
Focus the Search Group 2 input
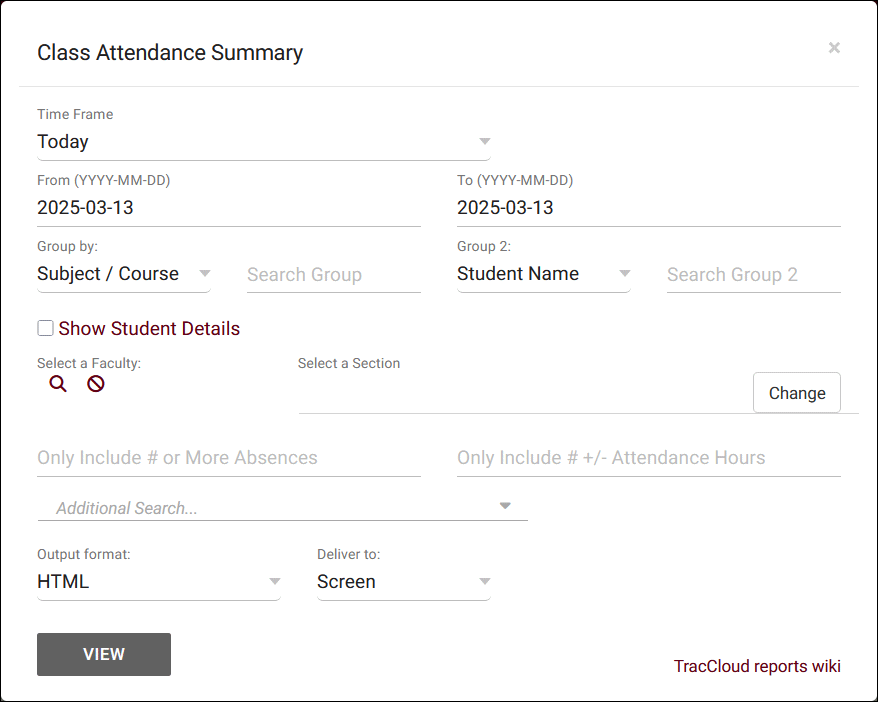(753, 275)
